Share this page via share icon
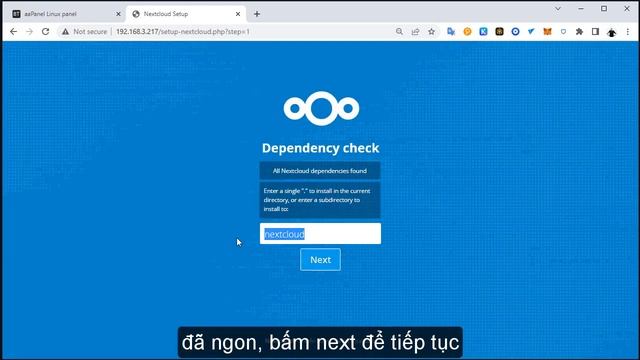 pyautogui.click(x=415, y=31)
